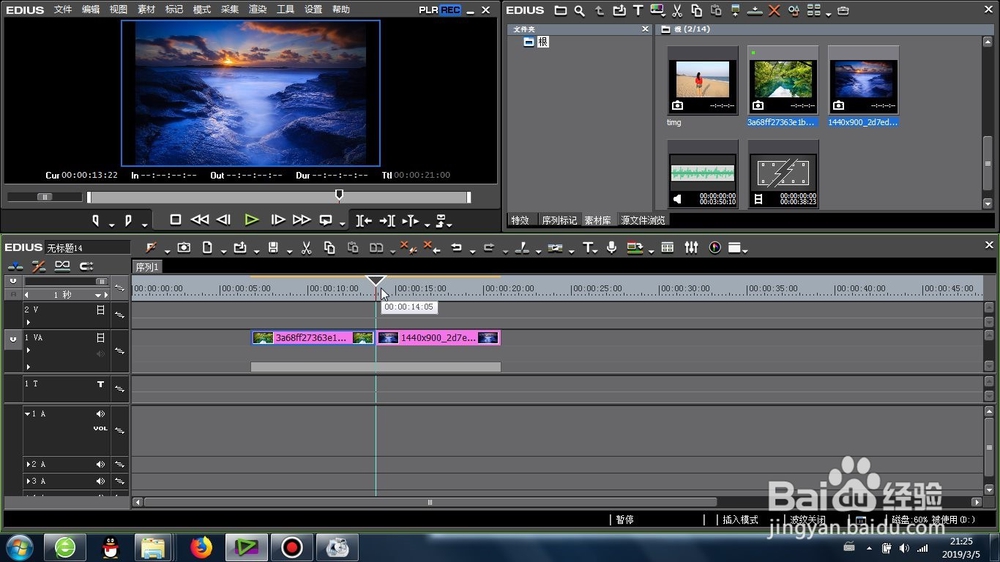The width and height of the screenshot is (1000, 562).
Task: Click the create title T tool
Action: coord(587,248)
